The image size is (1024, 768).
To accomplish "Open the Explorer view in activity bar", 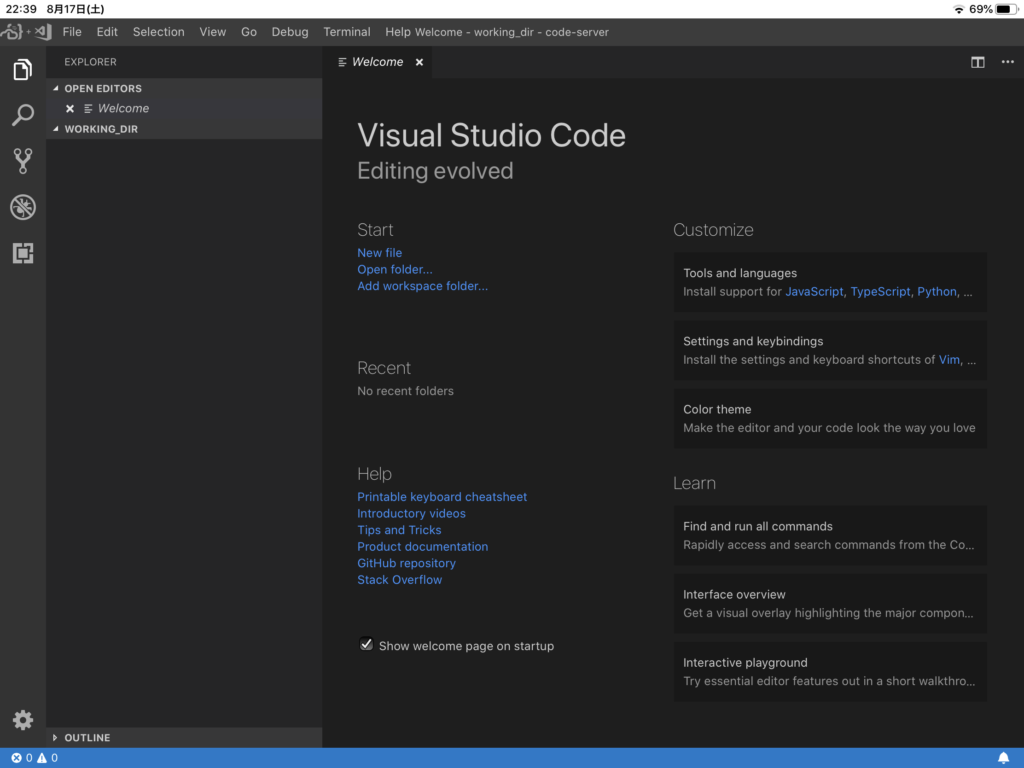I will [x=23, y=69].
